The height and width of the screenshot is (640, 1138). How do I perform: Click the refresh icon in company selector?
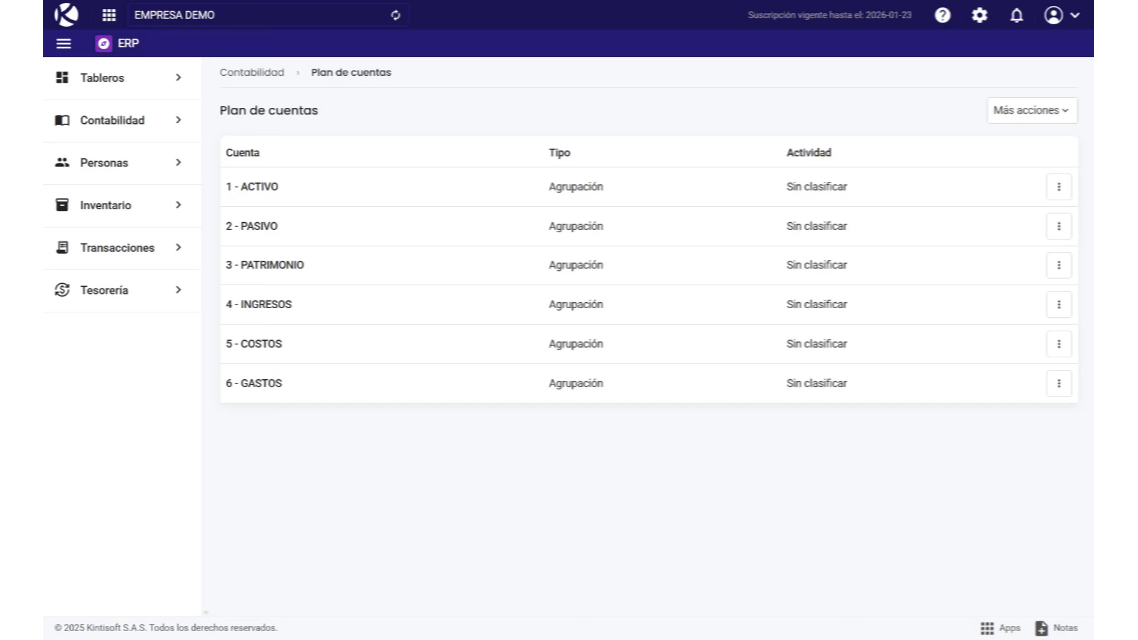[x=395, y=15]
